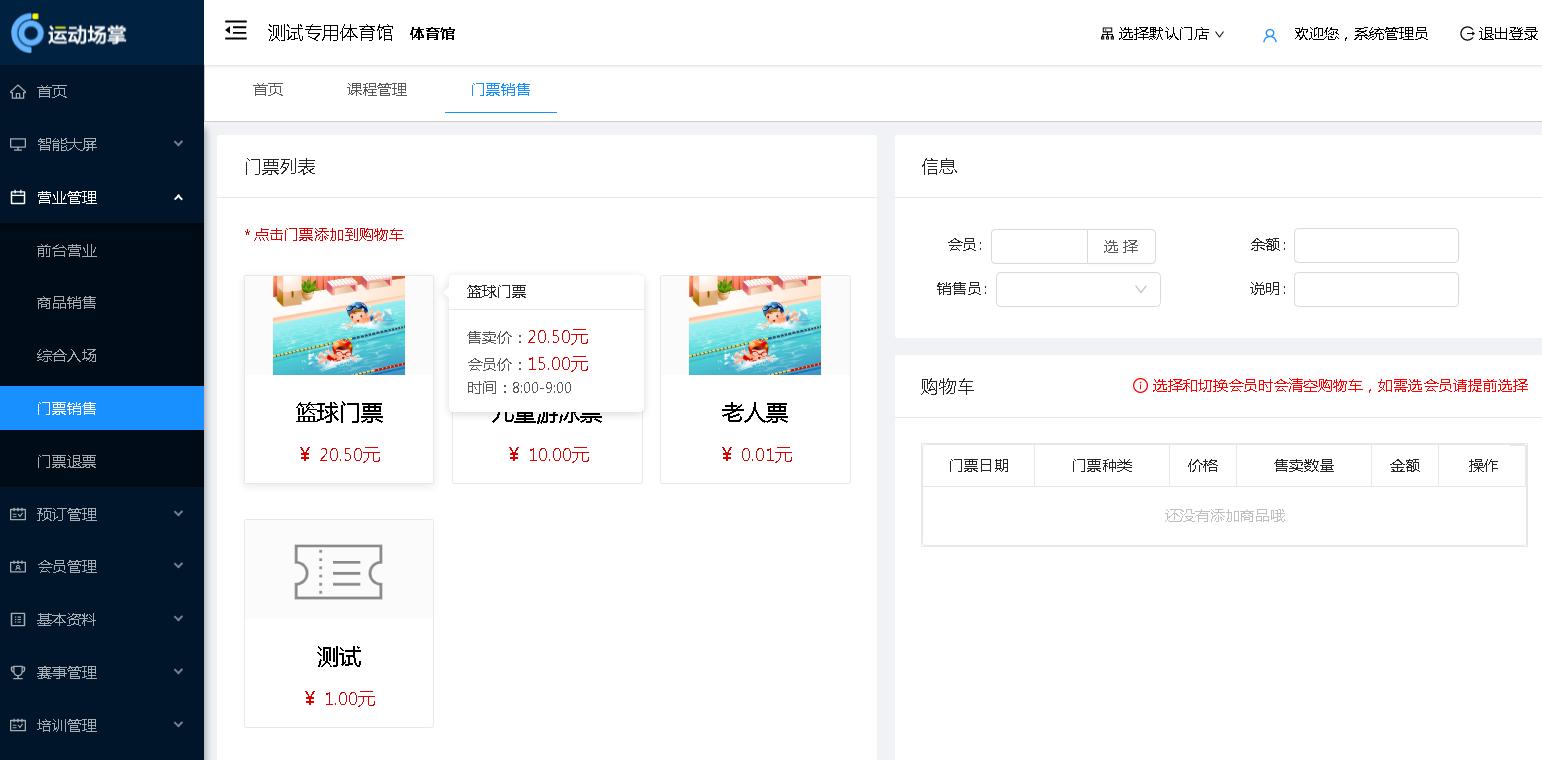The height and width of the screenshot is (760, 1542).
Task: Click the user icon beside 欢迎您
Action: point(1270,34)
